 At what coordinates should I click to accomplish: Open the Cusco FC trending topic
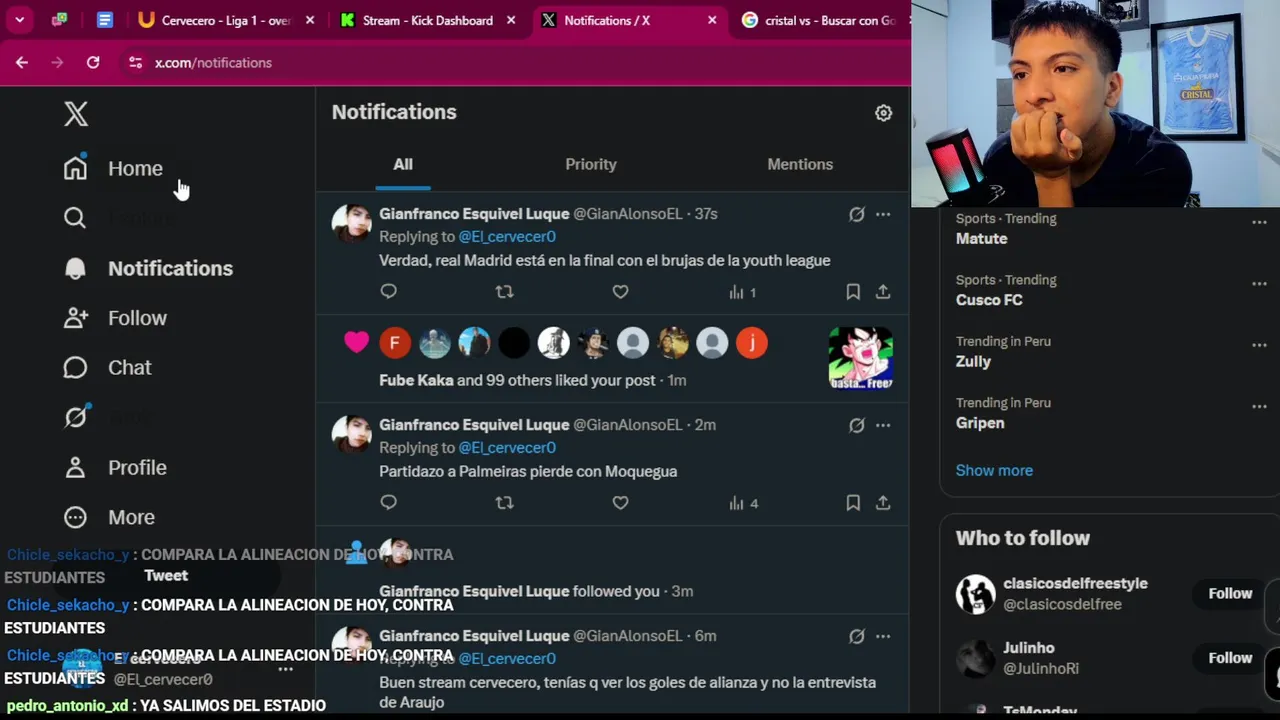coord(989,300)
